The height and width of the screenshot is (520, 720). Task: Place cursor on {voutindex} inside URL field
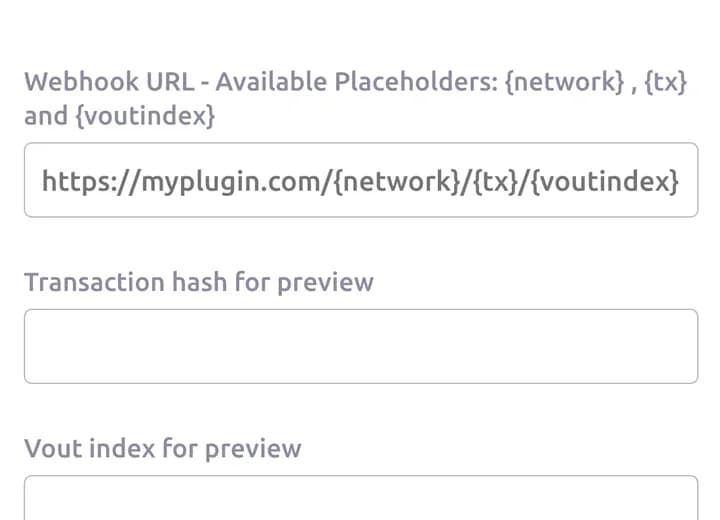click(604, 181)
